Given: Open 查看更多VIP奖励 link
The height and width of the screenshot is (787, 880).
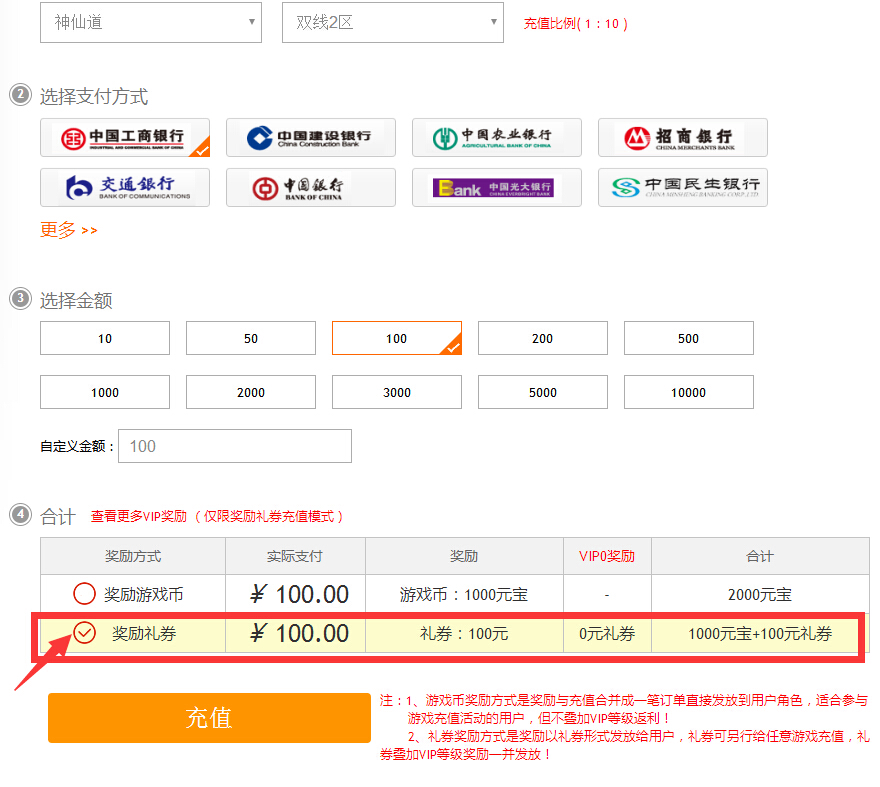Looking at the screenshot, I should click(x=139, y=516).
